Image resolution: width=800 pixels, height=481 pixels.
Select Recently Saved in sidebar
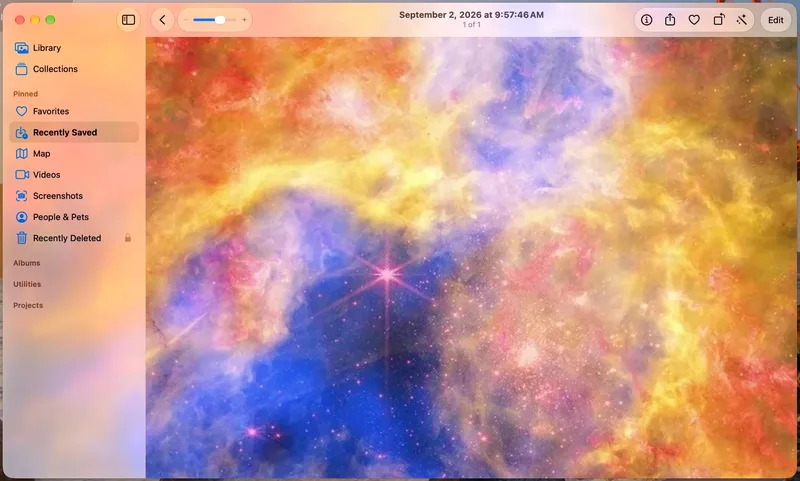[x=74, y=133]
